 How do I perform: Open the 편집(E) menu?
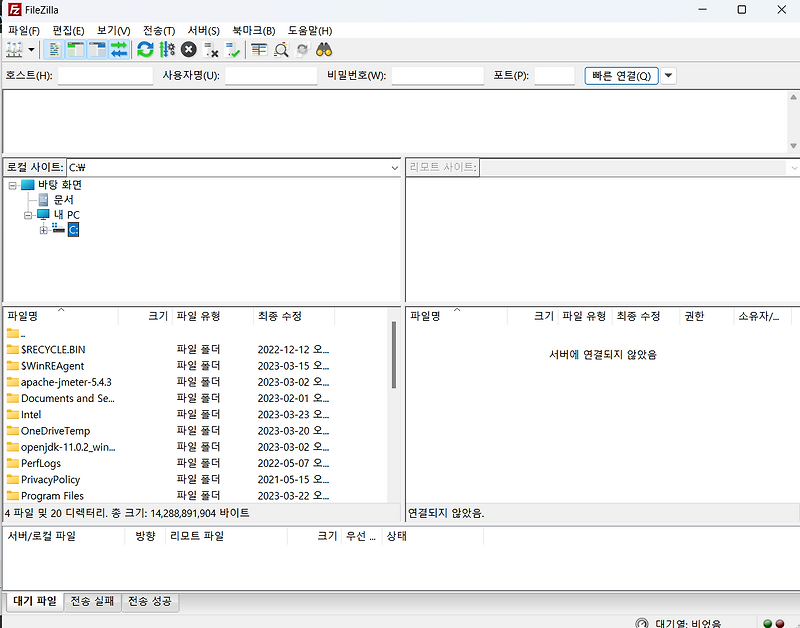(x=68, y=31)
